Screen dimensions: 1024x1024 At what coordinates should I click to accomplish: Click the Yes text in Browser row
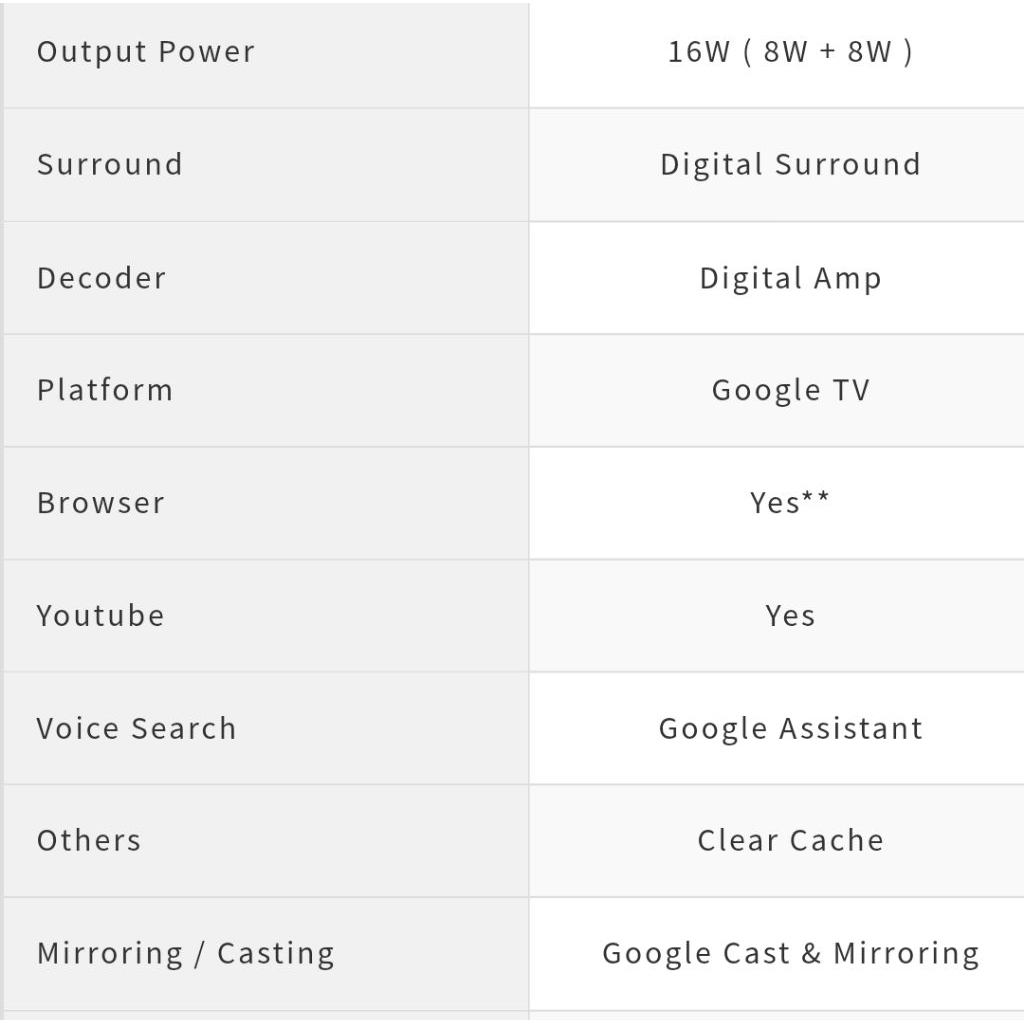tap(775, 502)
